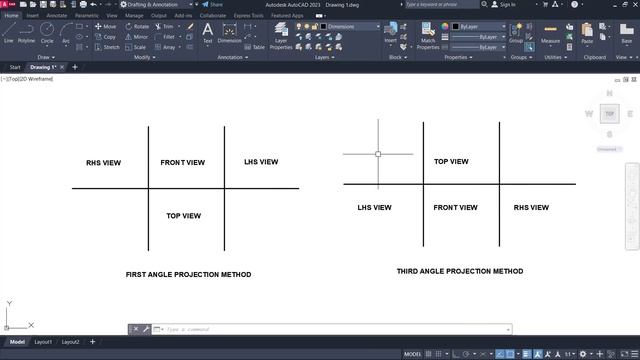Toggle ortho mode in status bar
This screenshot has height=360, width=640.
coord(456,354)
